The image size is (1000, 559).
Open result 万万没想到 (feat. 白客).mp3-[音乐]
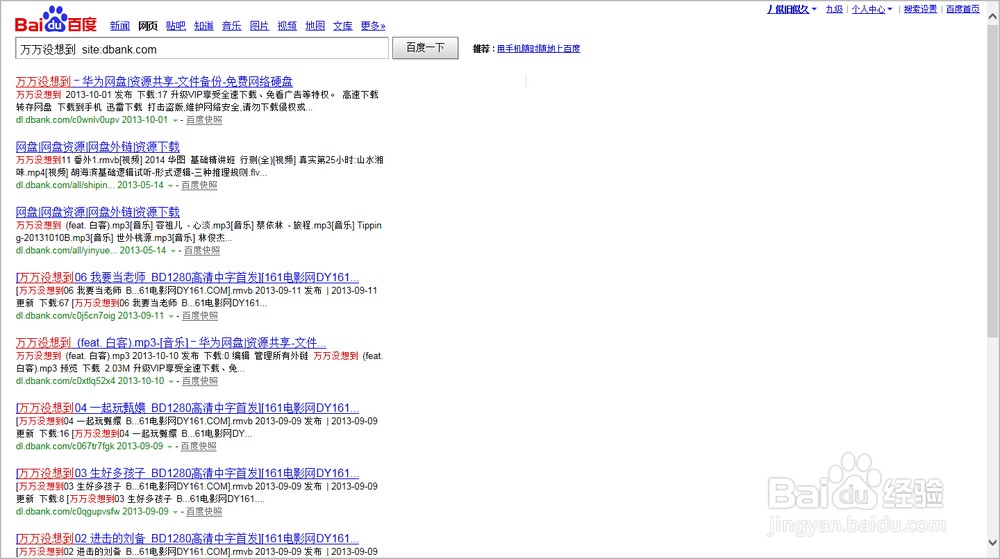point(171,342)
